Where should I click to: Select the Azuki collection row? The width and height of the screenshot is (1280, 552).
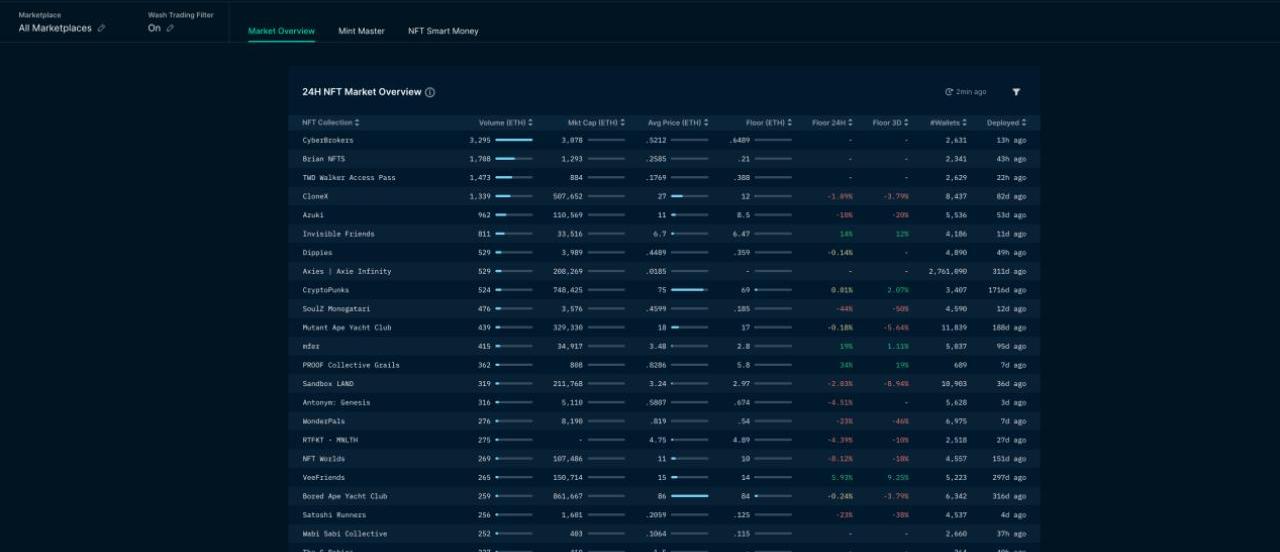click(x=313, y=215)
